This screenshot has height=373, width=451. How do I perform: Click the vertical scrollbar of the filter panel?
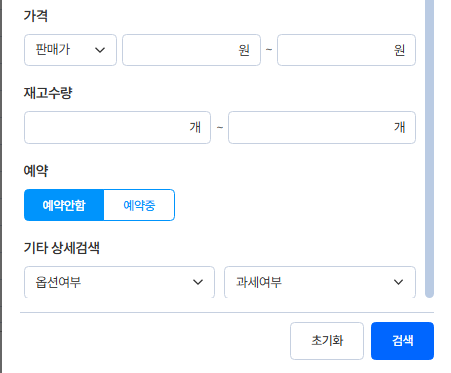coord(429,148)
